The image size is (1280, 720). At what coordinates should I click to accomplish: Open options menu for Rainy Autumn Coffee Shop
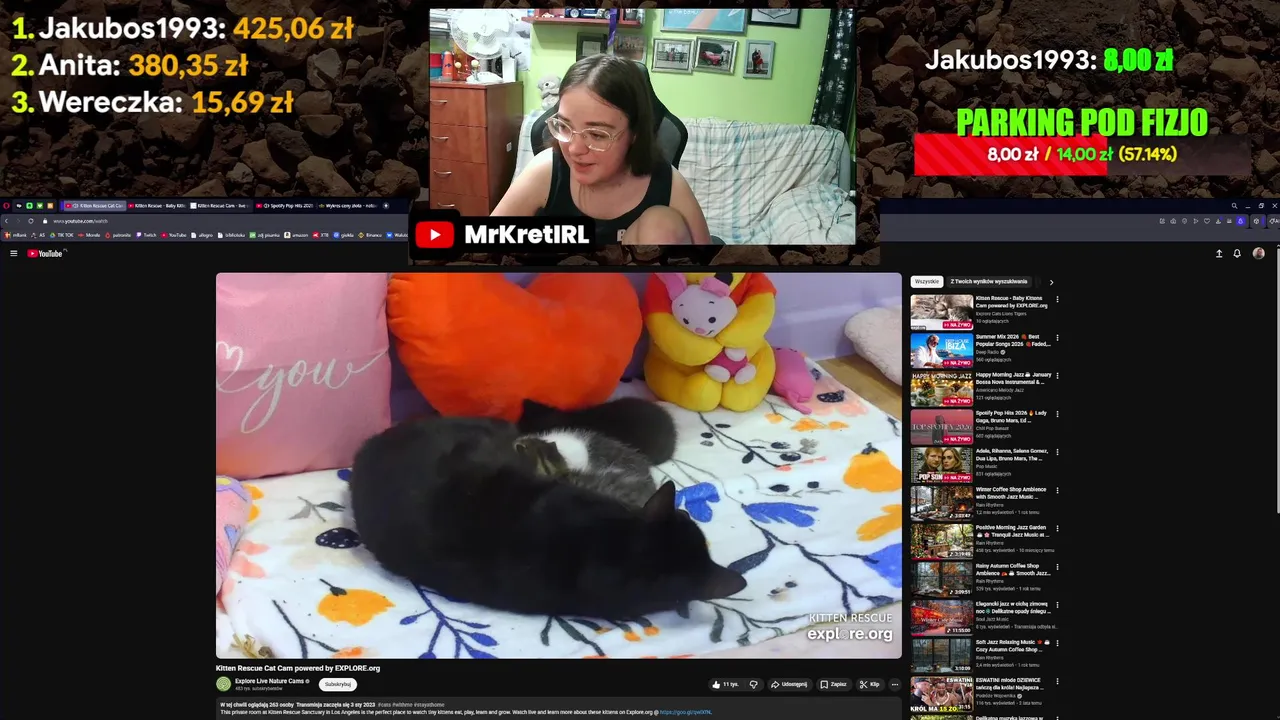(x=1057, y=566)
